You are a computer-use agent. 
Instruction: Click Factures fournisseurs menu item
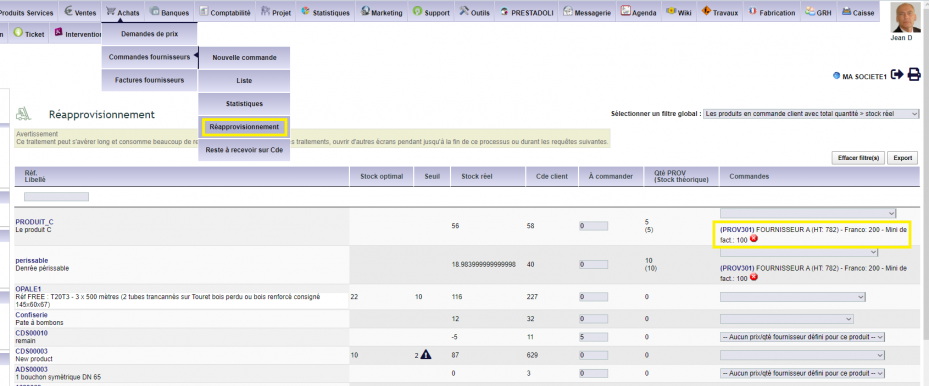click(149, 80)
